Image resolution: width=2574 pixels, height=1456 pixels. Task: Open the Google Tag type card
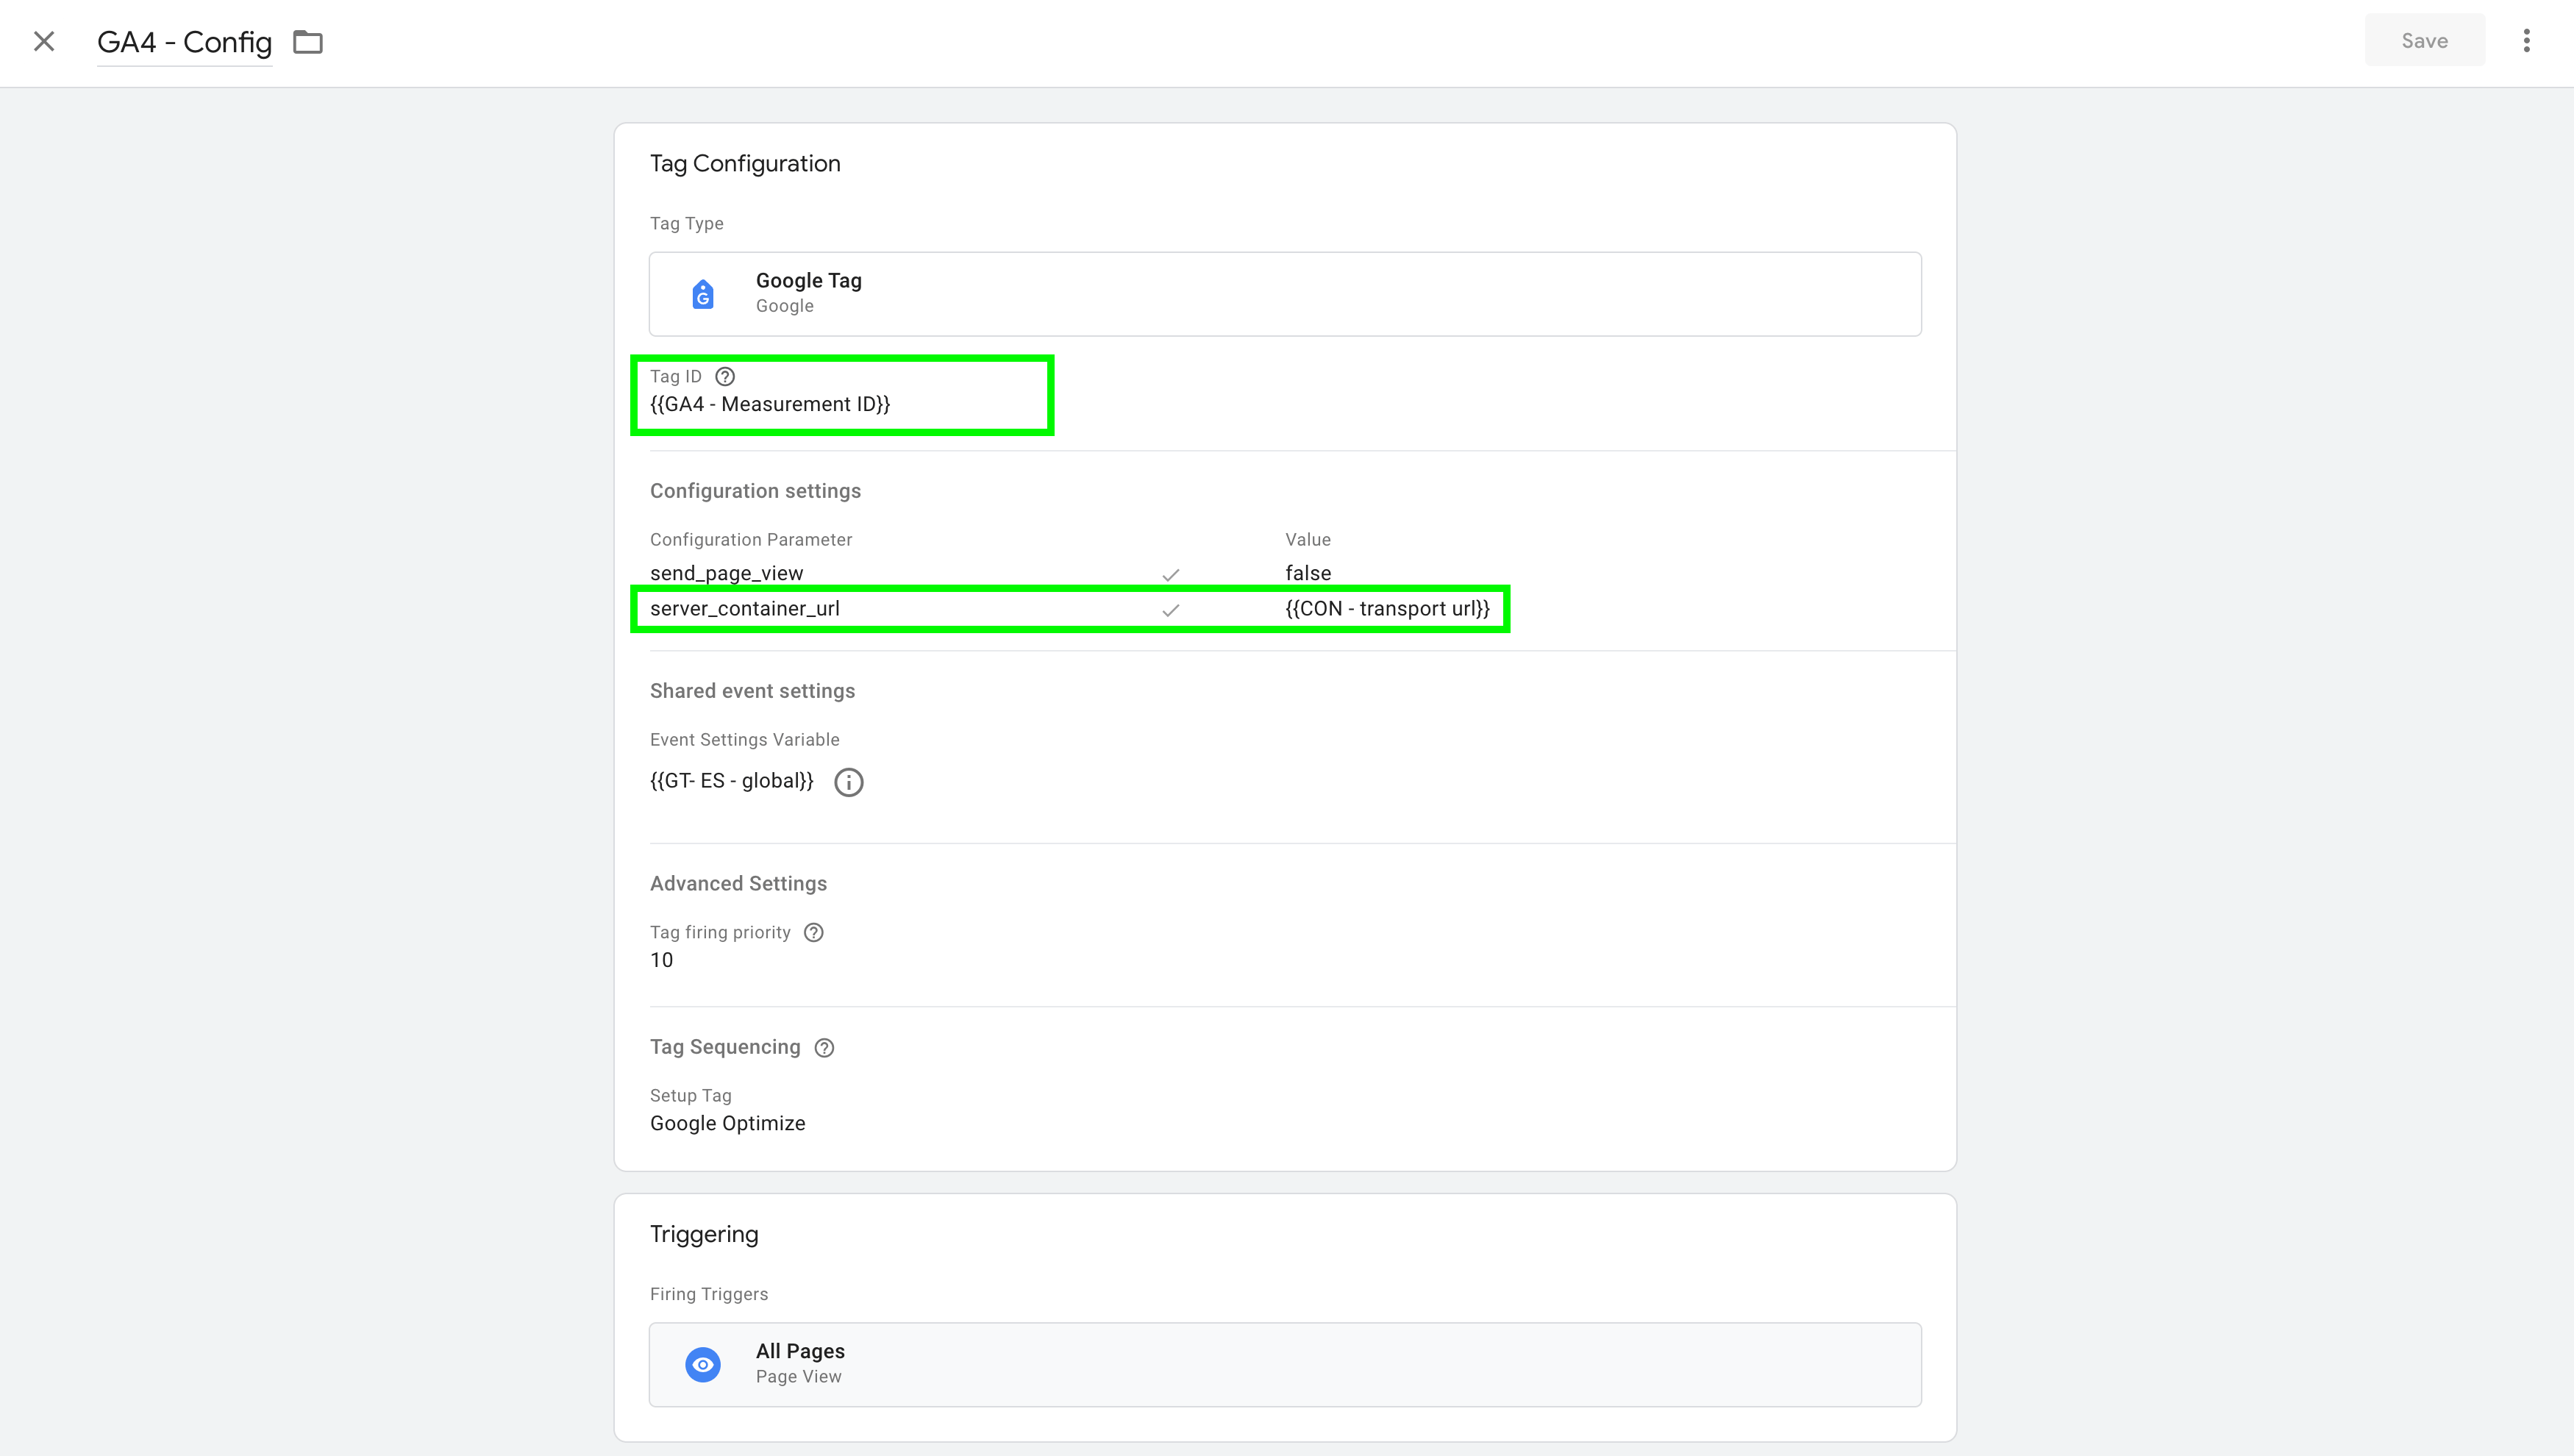click(1285, 294)
